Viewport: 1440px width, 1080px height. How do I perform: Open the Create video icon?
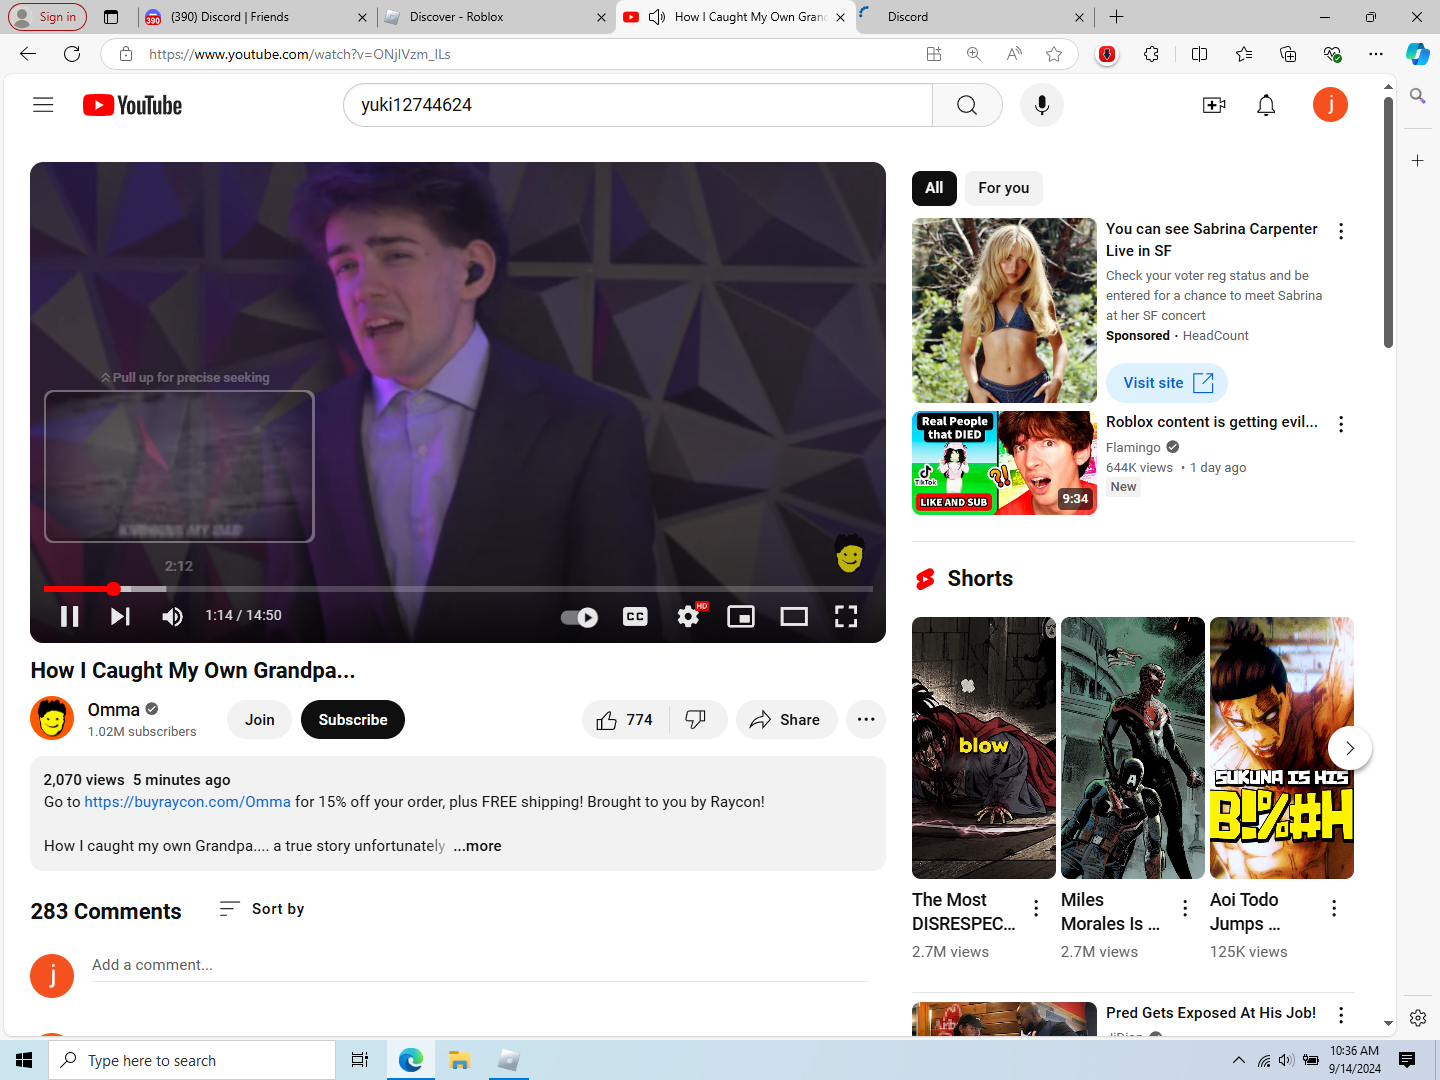point(1214,105)
